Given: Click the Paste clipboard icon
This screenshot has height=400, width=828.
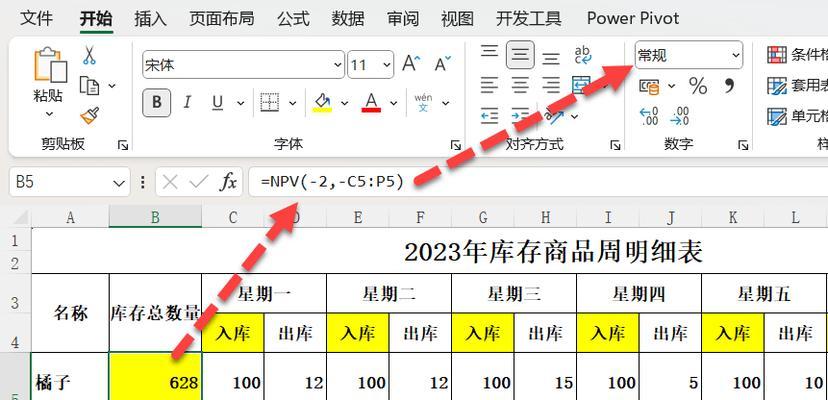Looking at the screenshot, I should (x=51, y=65).
